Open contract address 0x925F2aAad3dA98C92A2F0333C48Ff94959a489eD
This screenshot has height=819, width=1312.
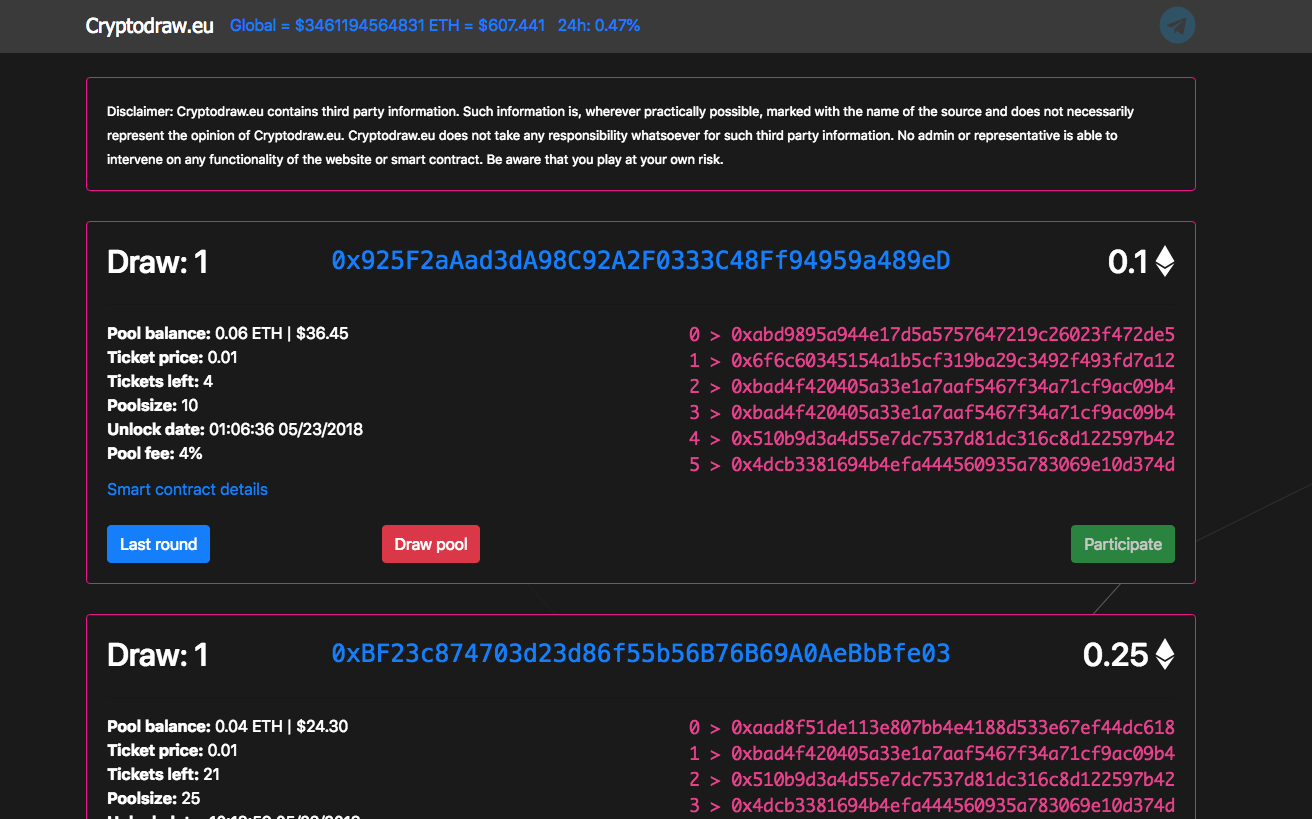tap(641, 261)
